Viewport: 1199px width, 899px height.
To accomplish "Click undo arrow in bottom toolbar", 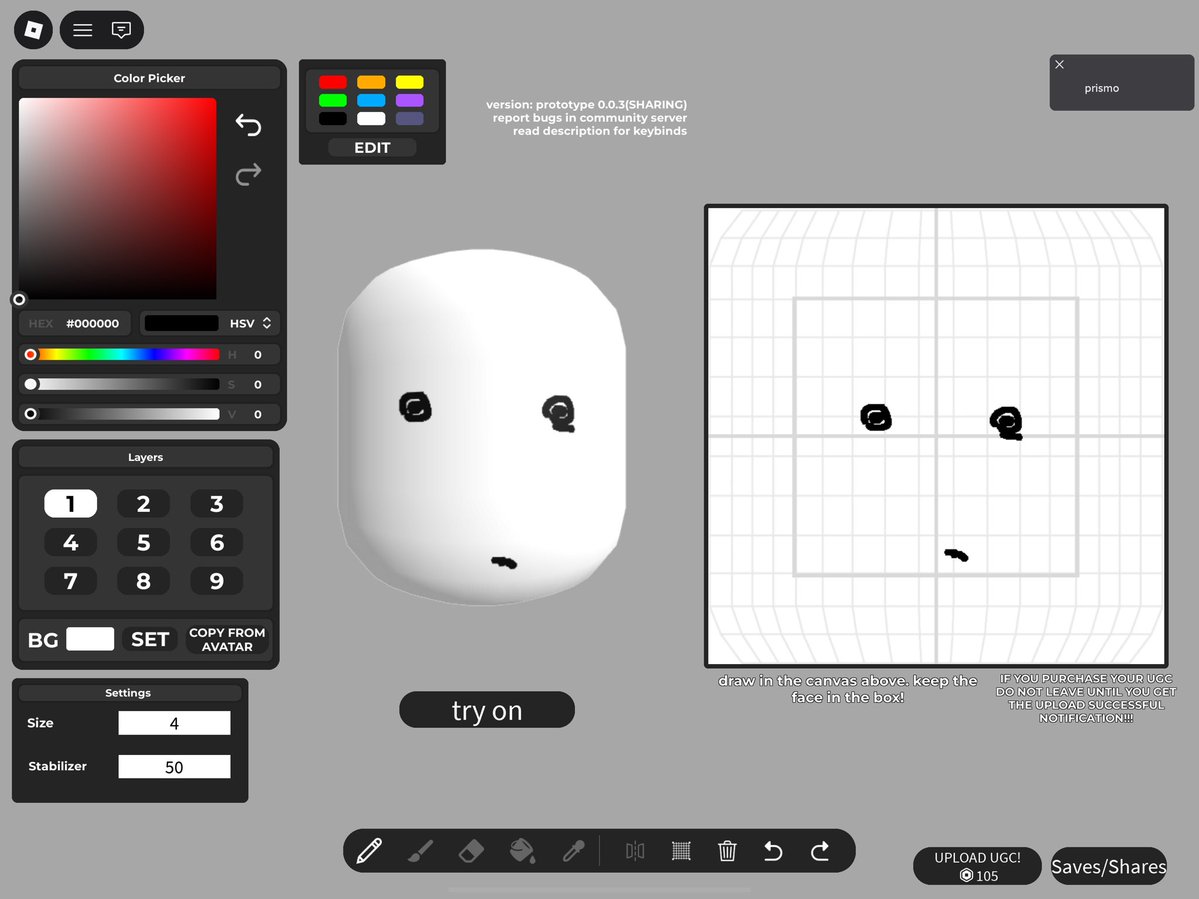I will tap(773, 851).
